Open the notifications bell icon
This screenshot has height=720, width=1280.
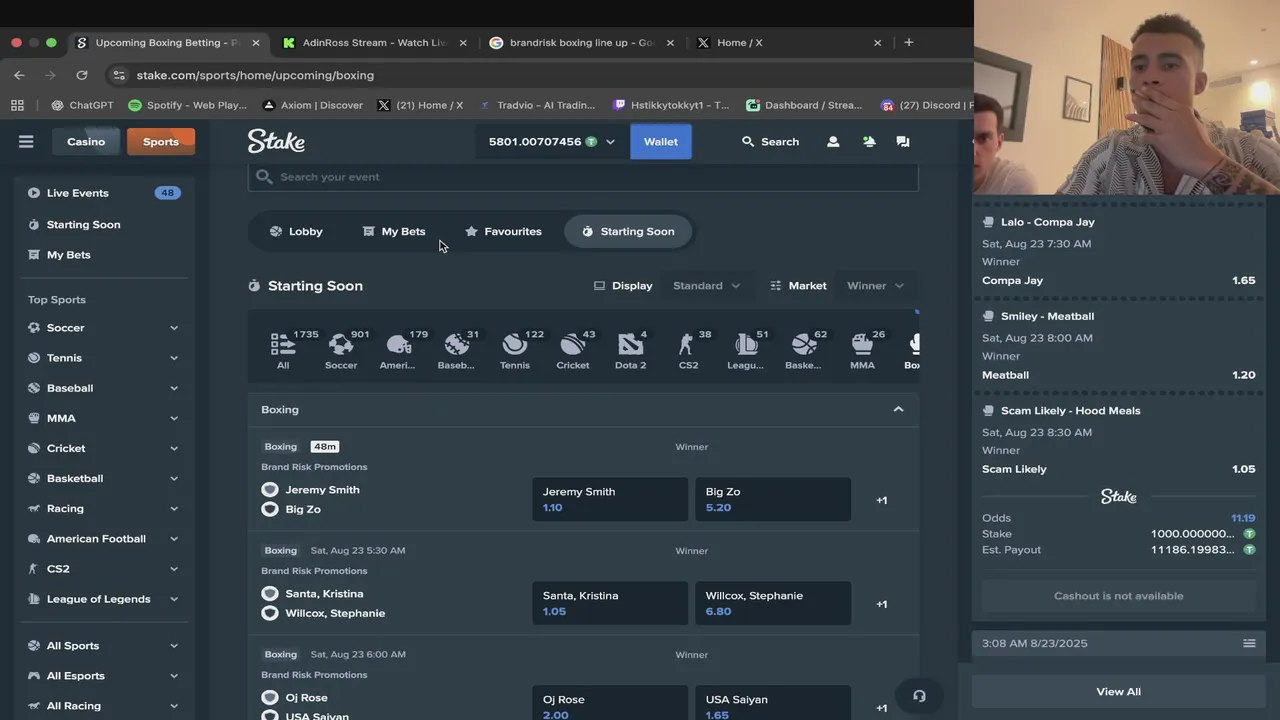click(869, 142)
